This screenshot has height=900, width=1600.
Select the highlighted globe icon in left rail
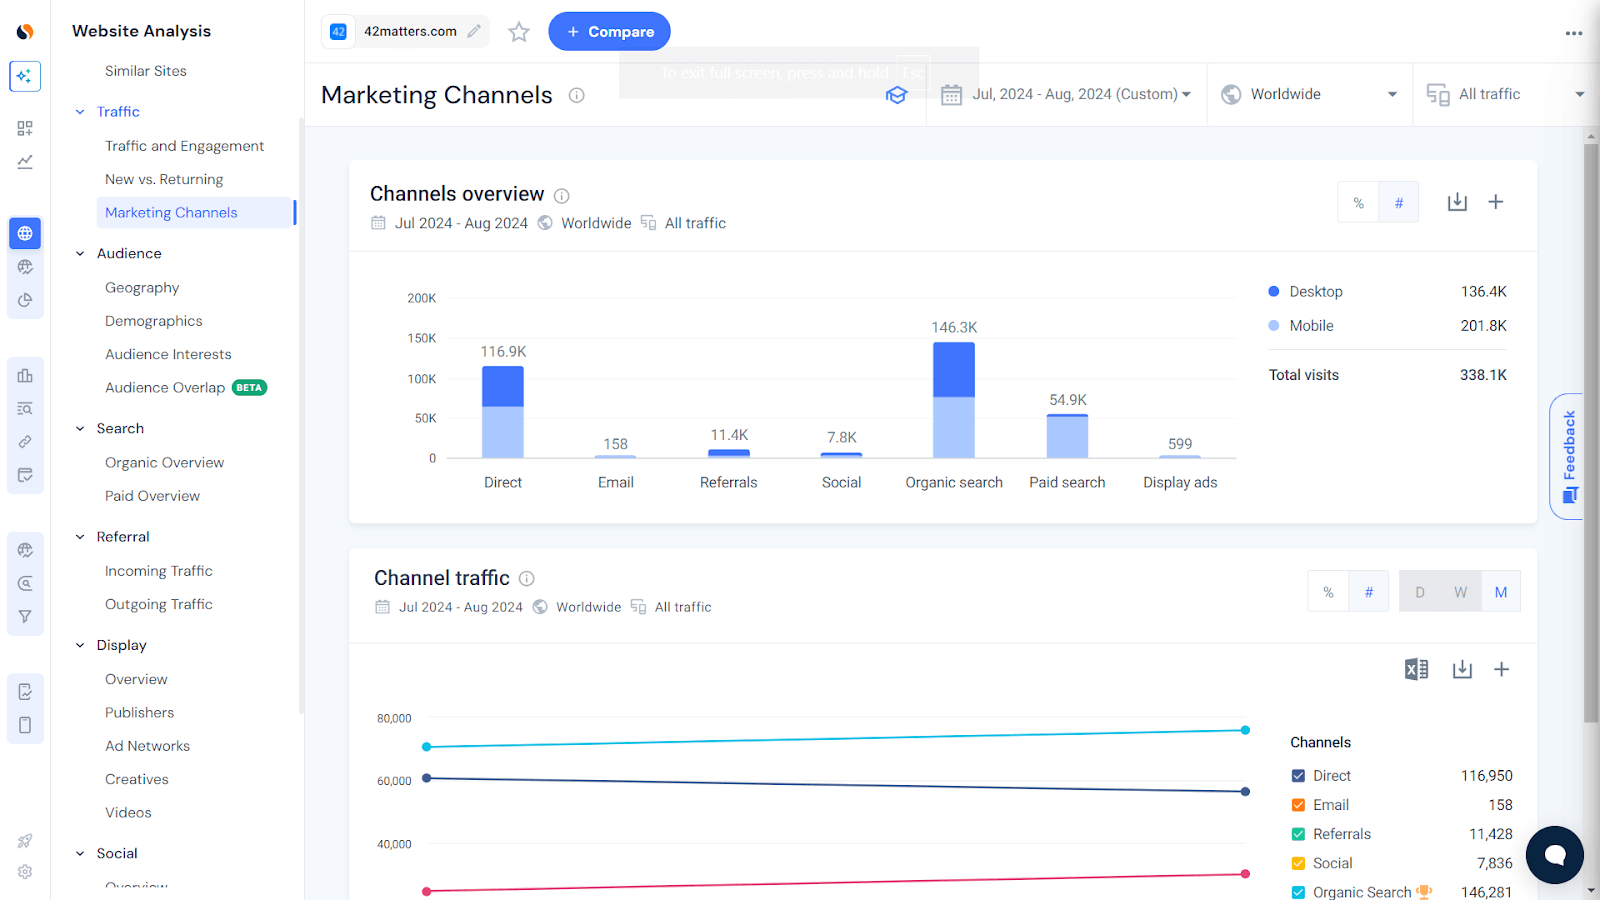(25, 233)
